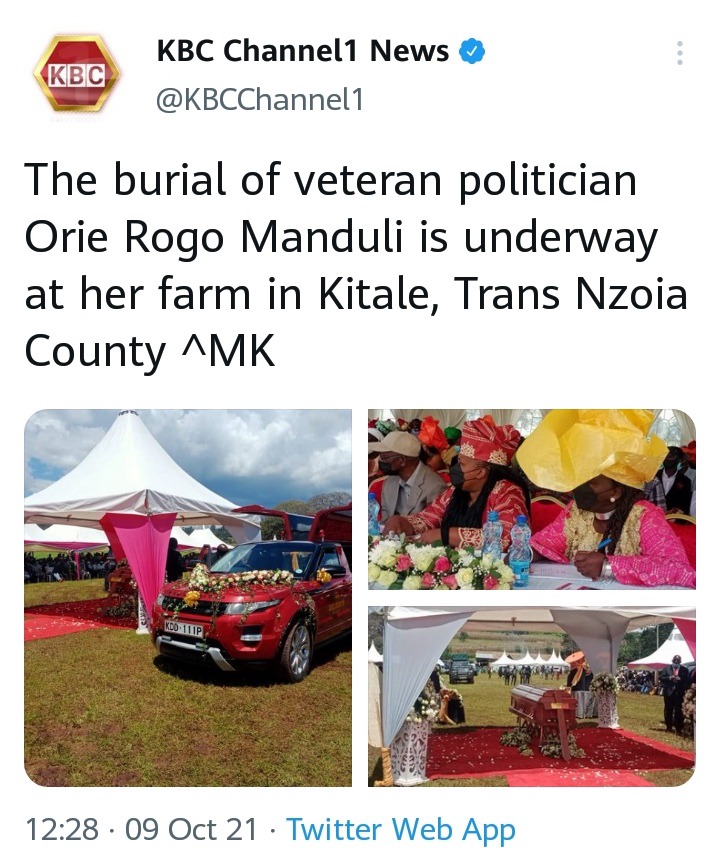Open the red Range Rover hearse photo
The height and width of the screenshot is (861, 720).
[188, 597]
